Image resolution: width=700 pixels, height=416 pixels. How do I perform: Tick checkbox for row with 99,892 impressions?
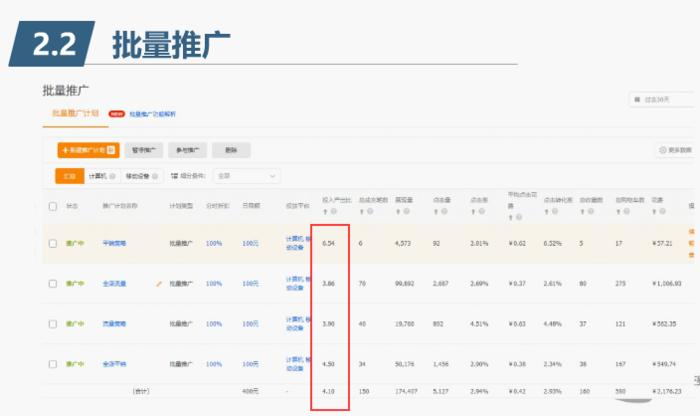[x=53, y=284]
